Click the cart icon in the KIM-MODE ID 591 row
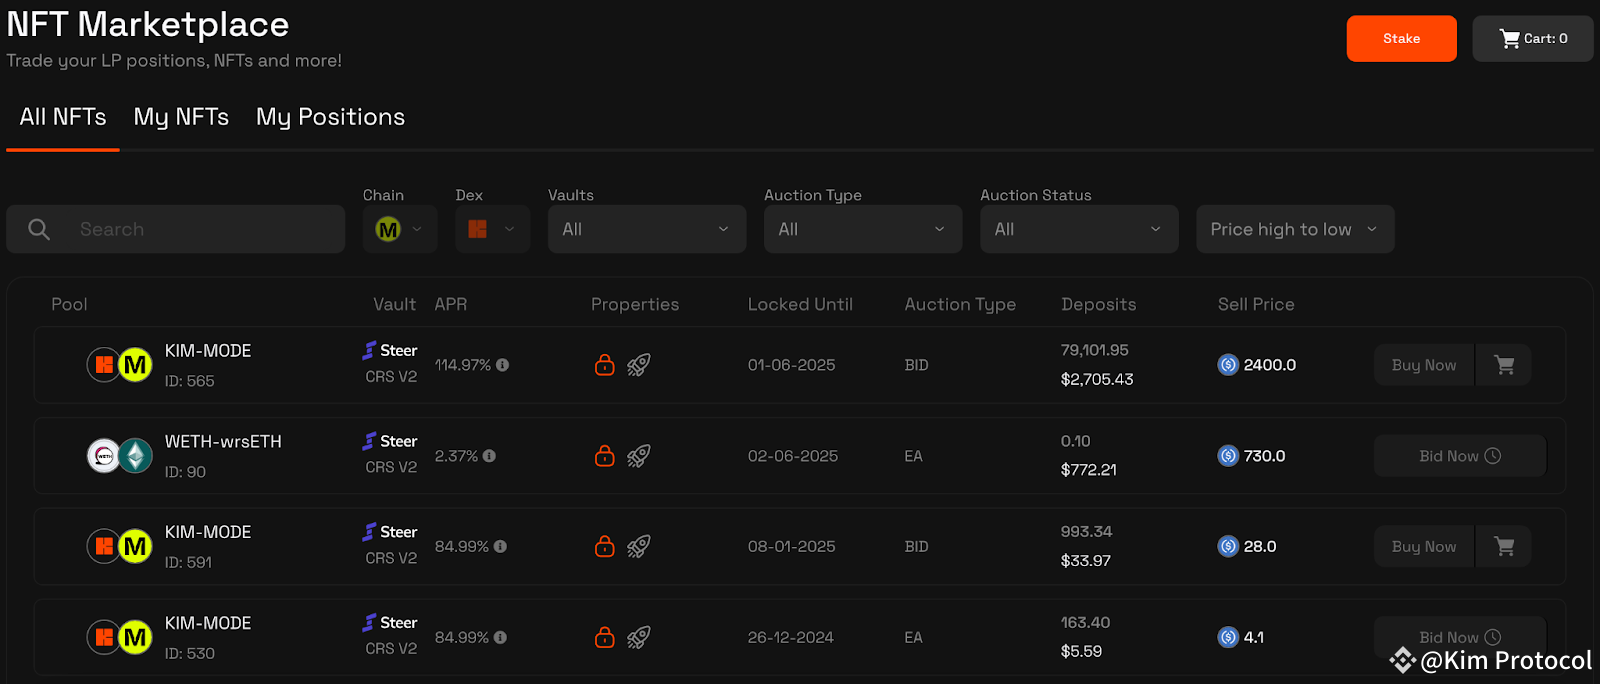This screenshot has width=1600, height=684. pyautogui.click(x=1504, y=546)
